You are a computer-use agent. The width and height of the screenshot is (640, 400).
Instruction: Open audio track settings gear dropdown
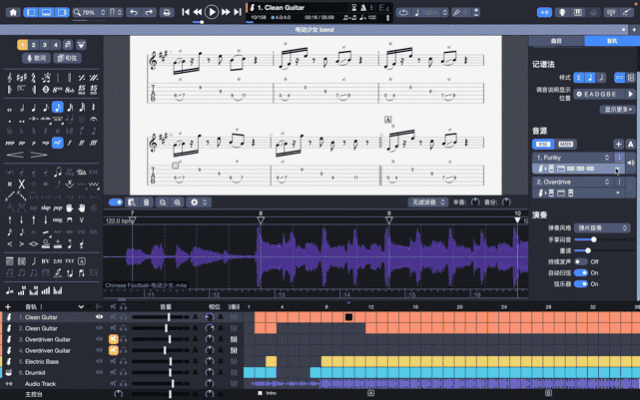[x=195, y=202]
